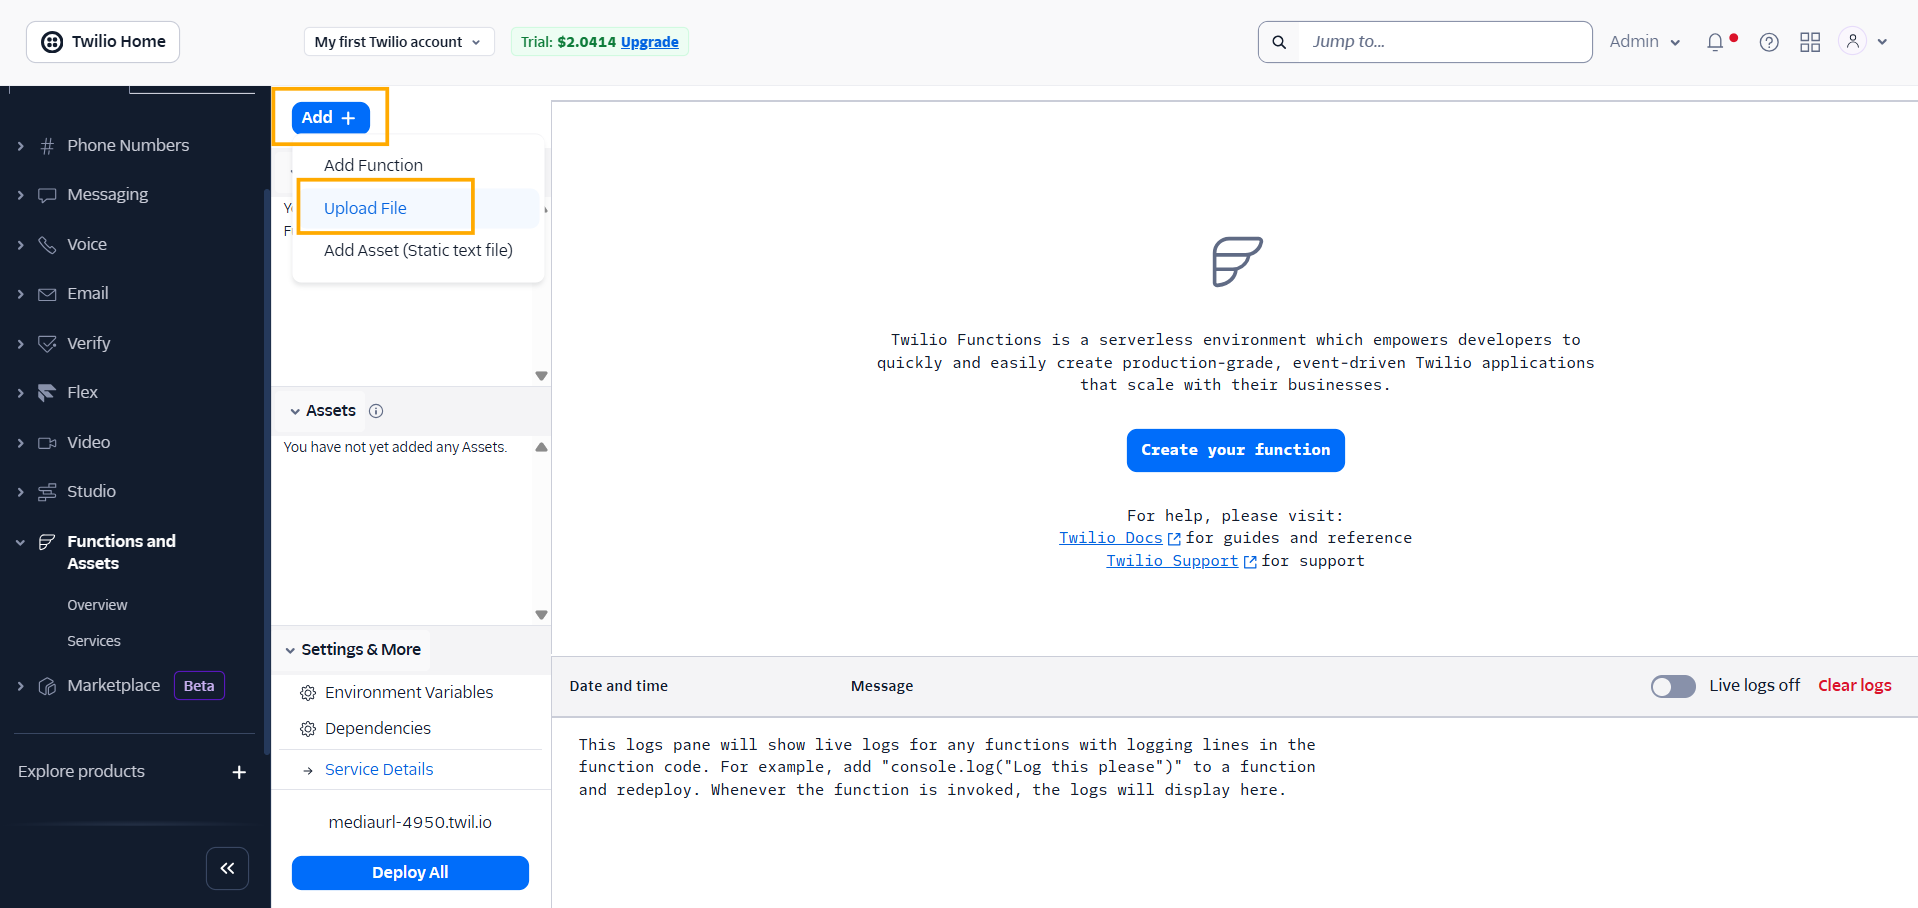1918x908 pixels.
Task: Click the Functions and Assets icon
Action: click(47, 542)
